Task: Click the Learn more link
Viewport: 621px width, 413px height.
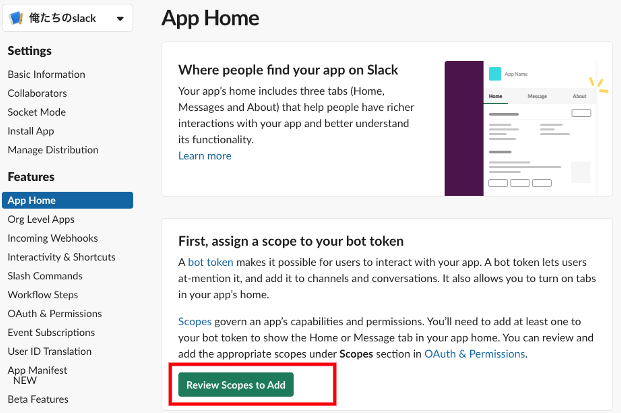Action: (x=205, y=156)
